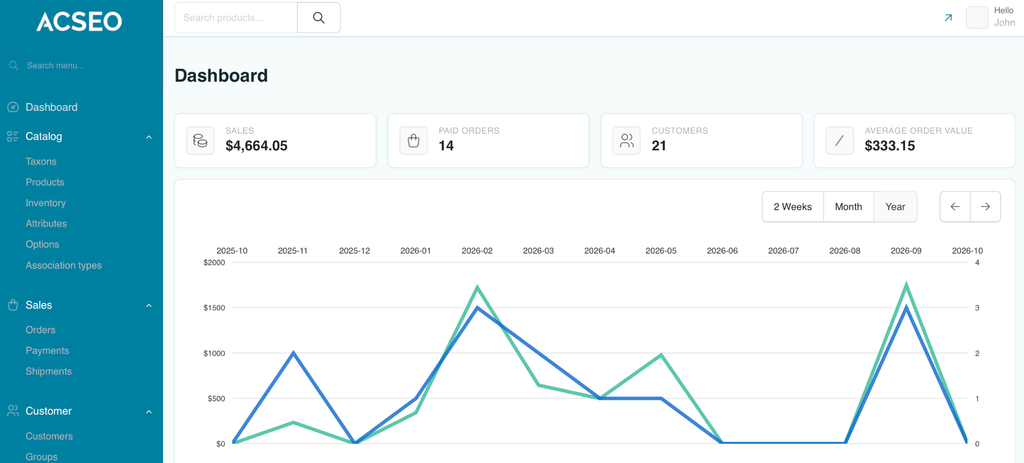This screenshot has height=463, width=1024.
Task: Switch chart to 2 Weeks view
Action: coord(793,206)
